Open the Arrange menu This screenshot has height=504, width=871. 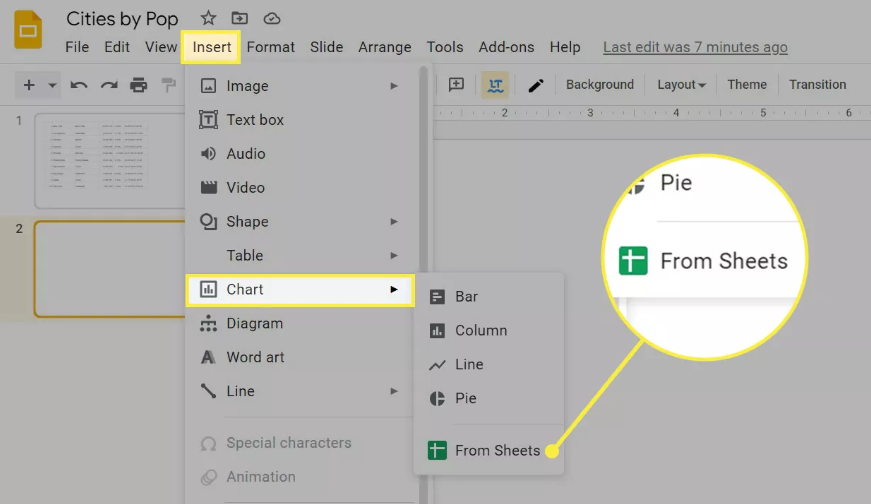(384, 47)
